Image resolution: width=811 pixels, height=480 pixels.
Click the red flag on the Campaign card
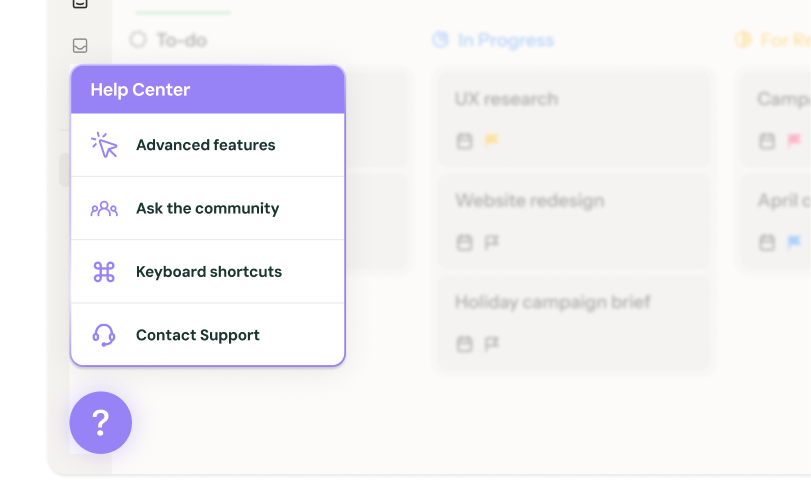pyautogui.click(x=794, y=142)
